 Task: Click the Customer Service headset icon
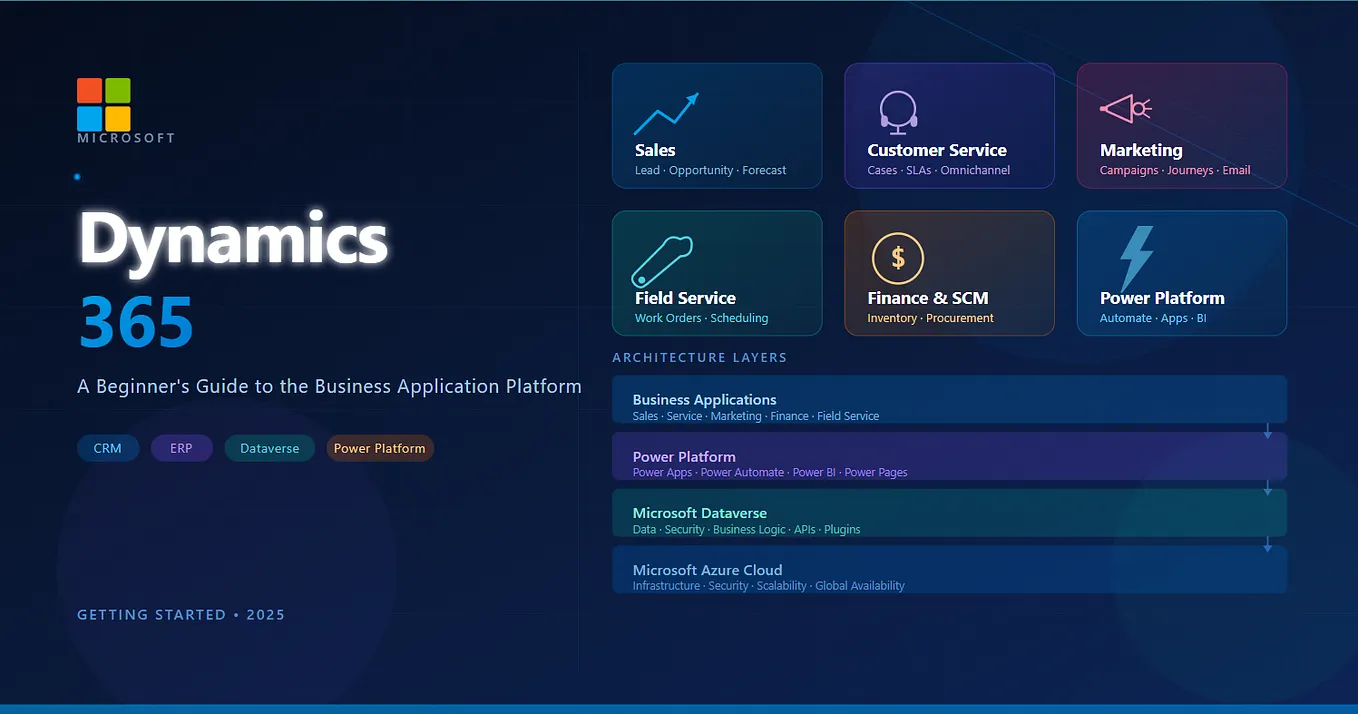(898, 112)
